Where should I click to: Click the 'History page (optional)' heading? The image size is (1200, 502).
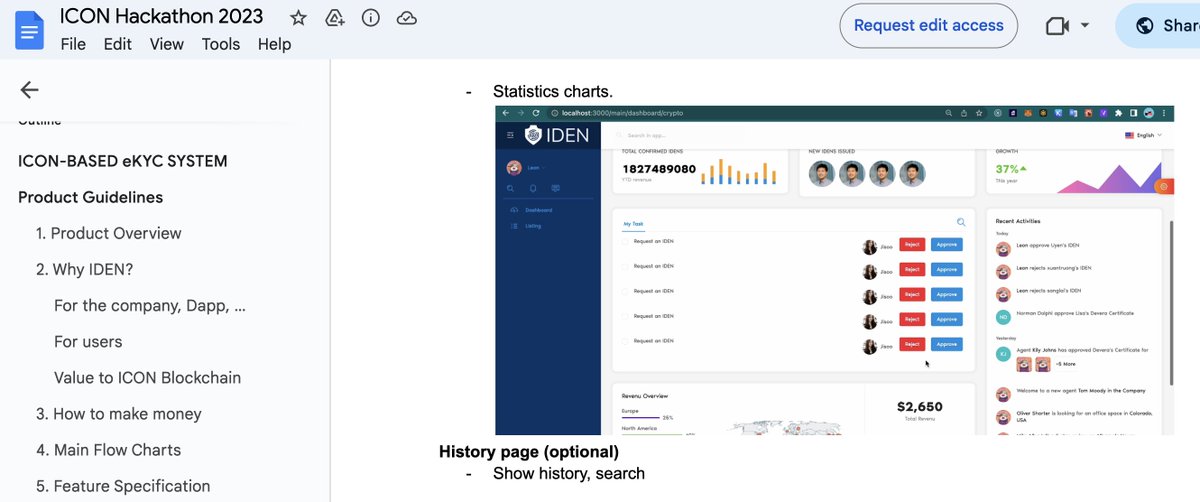[x=529, y=452]
